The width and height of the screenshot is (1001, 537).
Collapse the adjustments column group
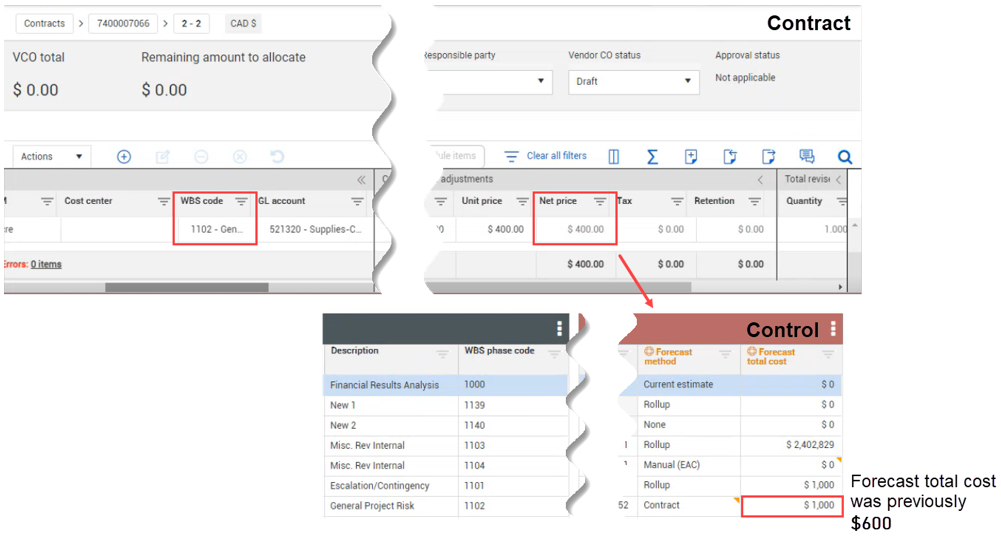760,180
